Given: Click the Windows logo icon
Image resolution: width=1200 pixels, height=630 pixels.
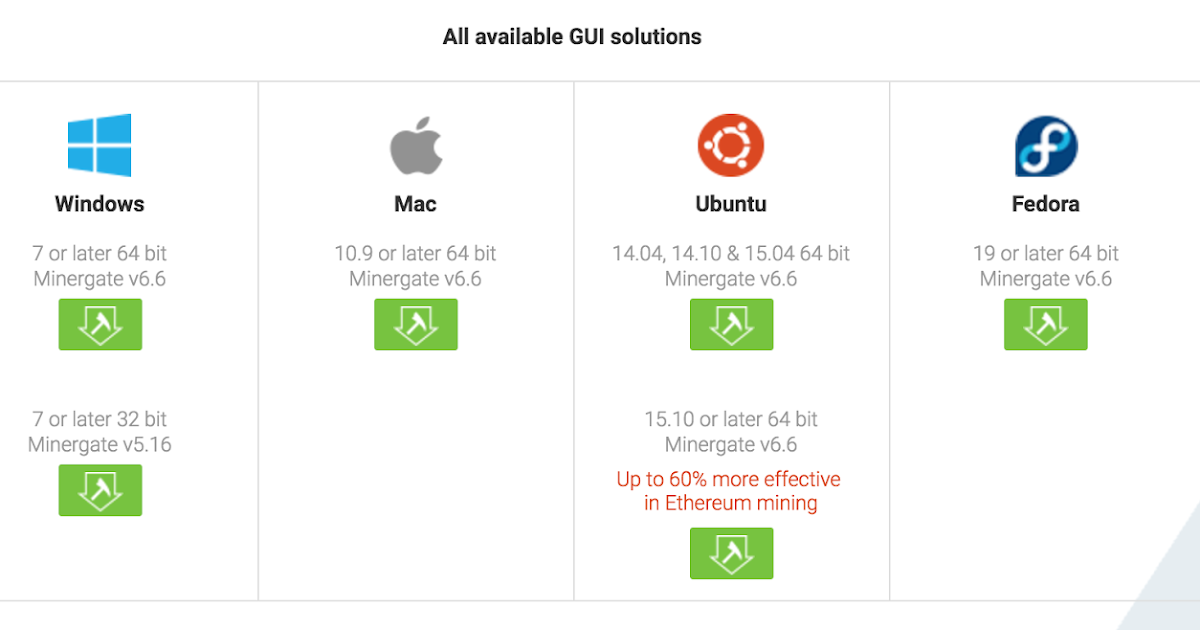Looking at the screenshot, I should [x=99, y=145].
